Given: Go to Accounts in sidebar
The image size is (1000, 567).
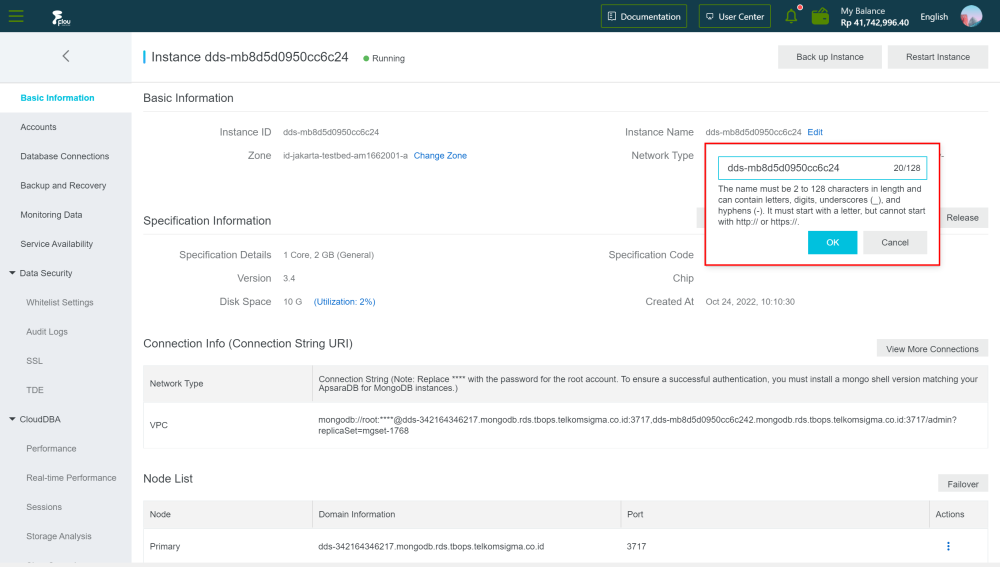Looking at the screenshot, I should click(38, 127).
